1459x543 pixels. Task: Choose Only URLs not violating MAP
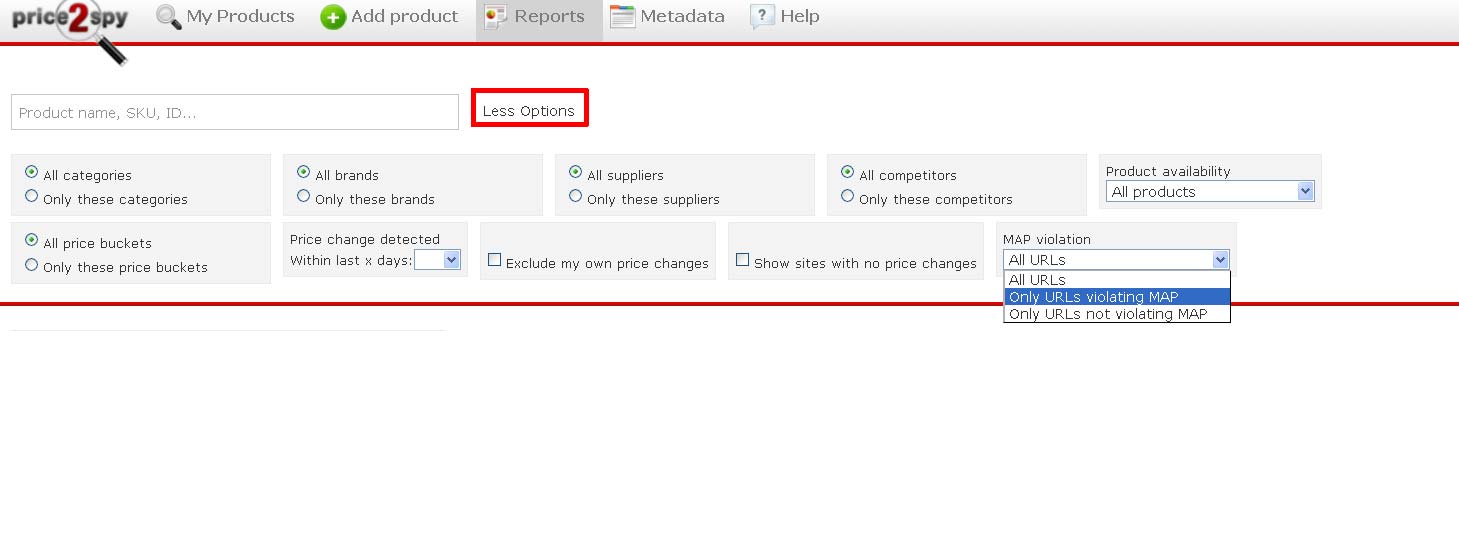pyautogui.click(x=1117, y=314)
